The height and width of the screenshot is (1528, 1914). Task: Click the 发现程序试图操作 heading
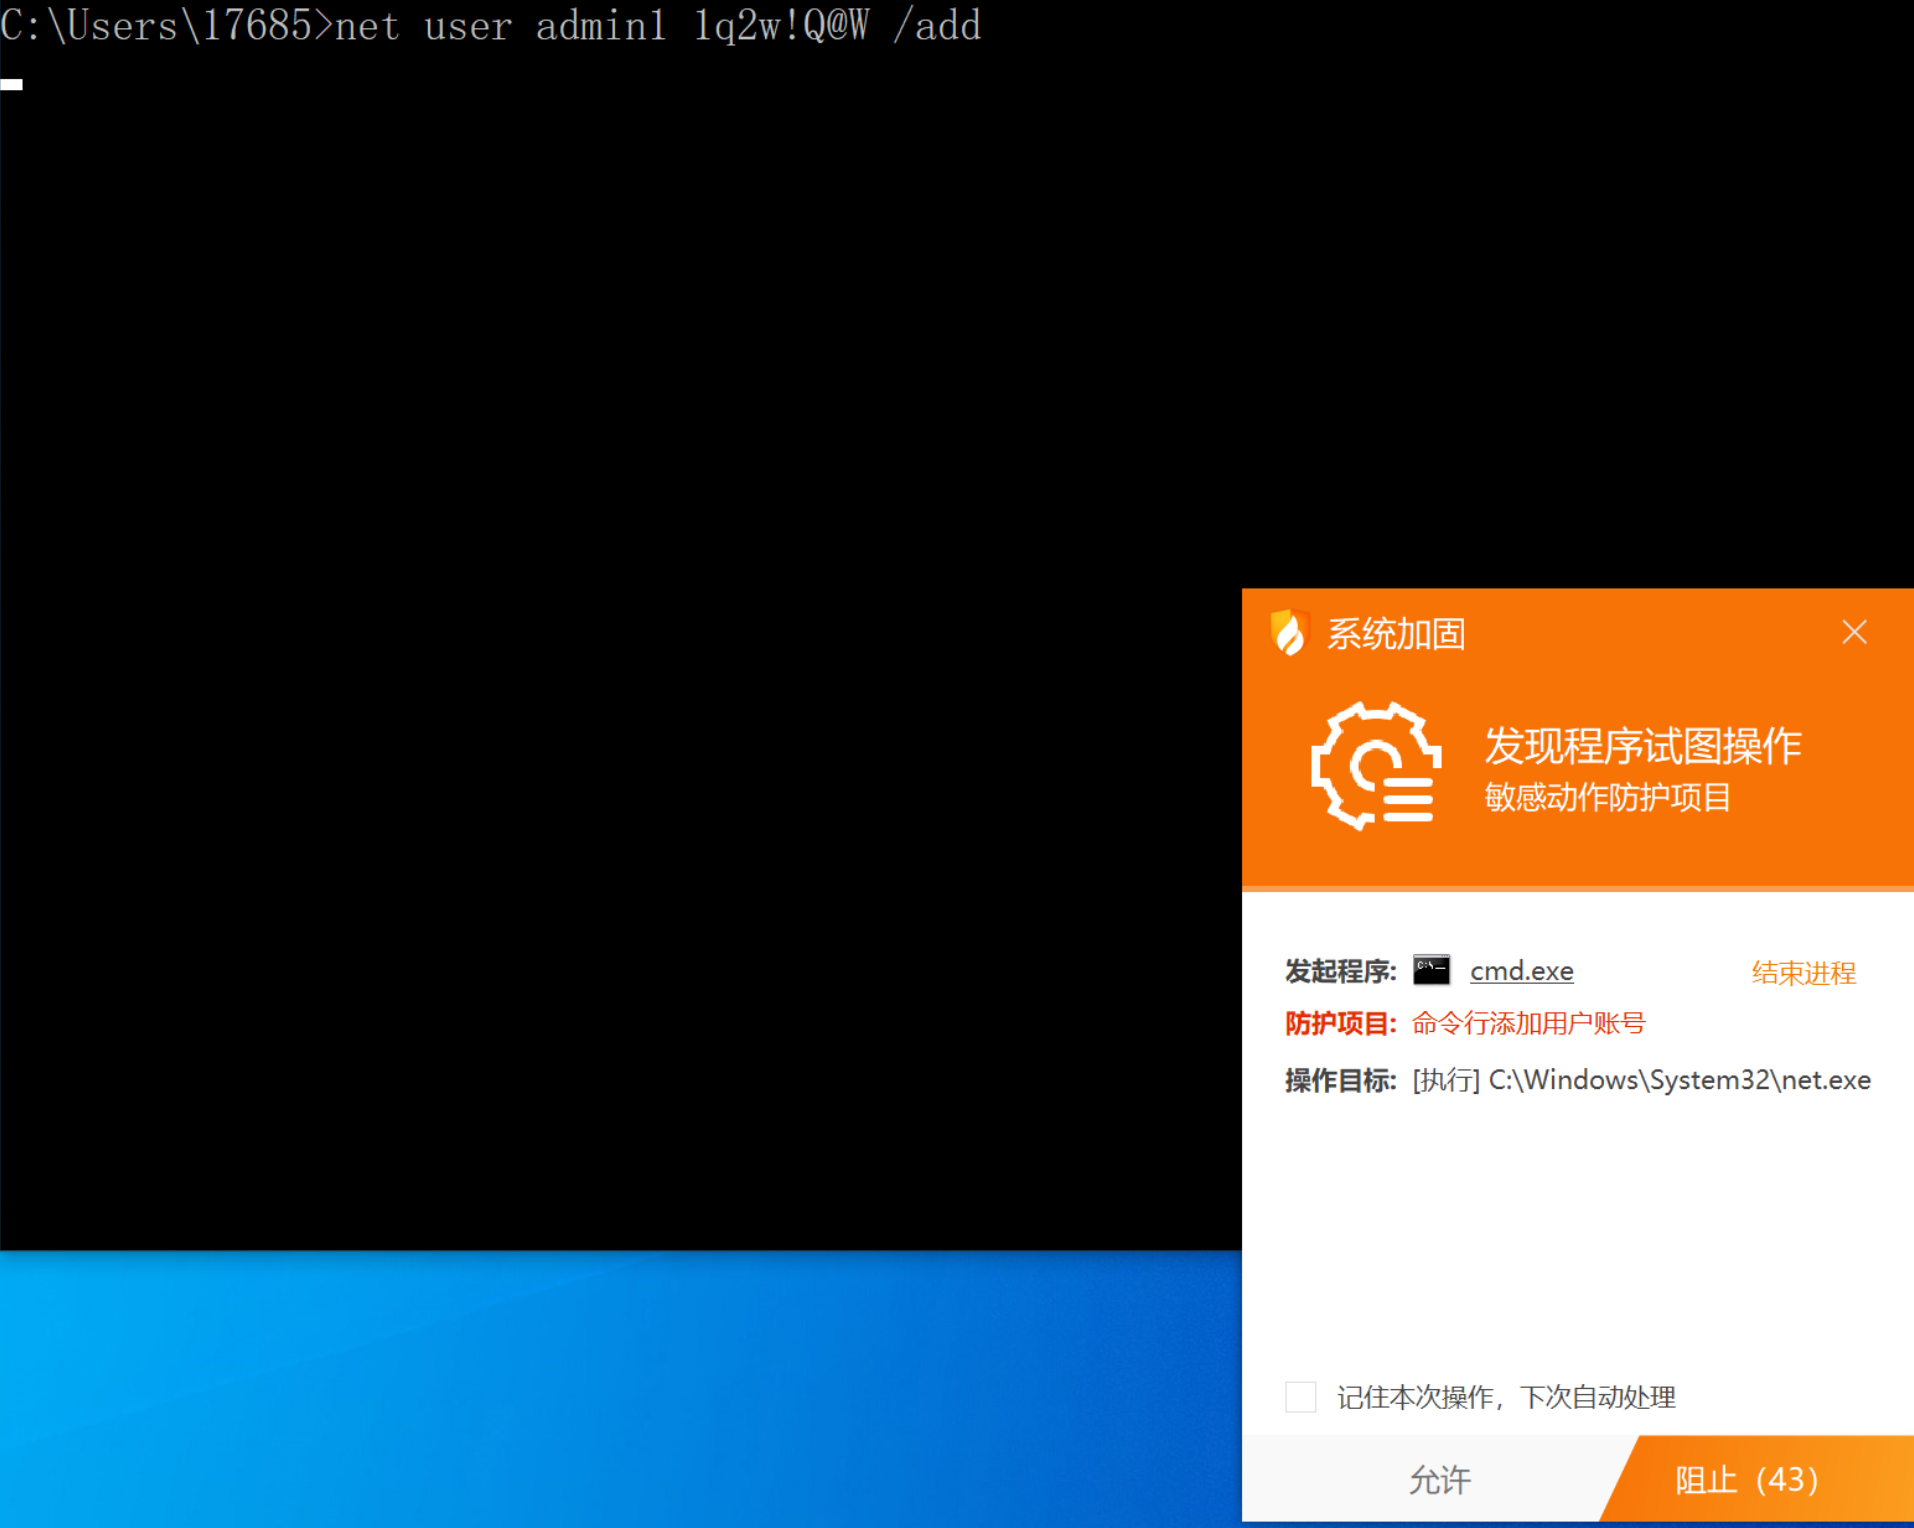coord(1642,746)
